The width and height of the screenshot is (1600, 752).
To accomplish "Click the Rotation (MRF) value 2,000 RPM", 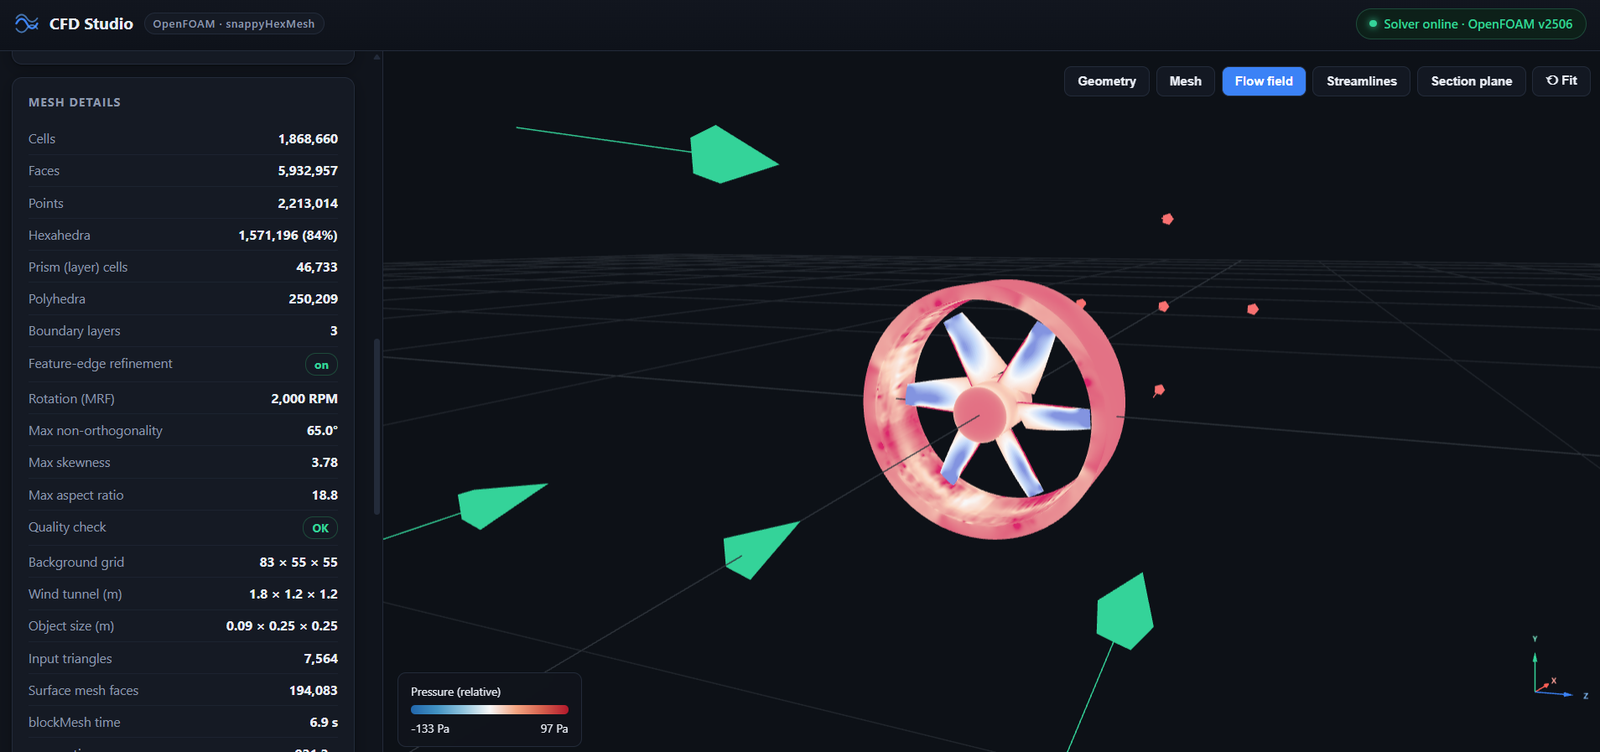I will (x=304, y=399).
